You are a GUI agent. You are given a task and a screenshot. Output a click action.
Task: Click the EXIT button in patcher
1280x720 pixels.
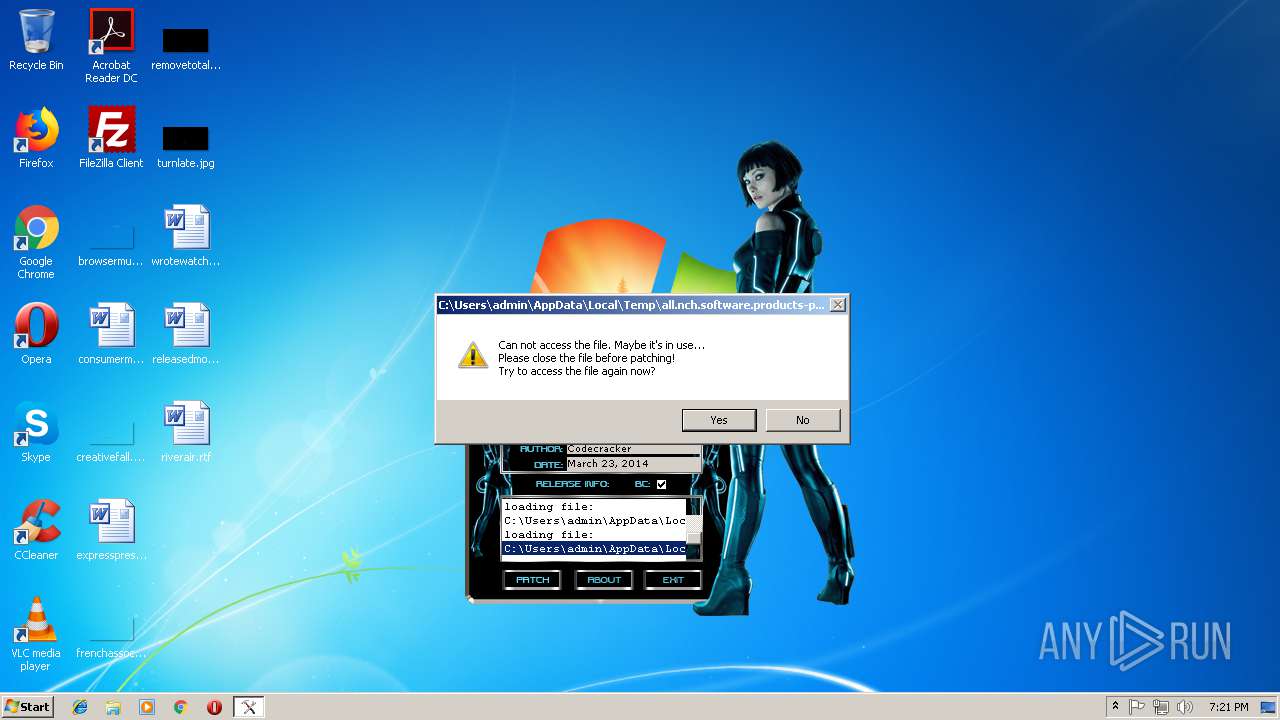pos(673,580)
